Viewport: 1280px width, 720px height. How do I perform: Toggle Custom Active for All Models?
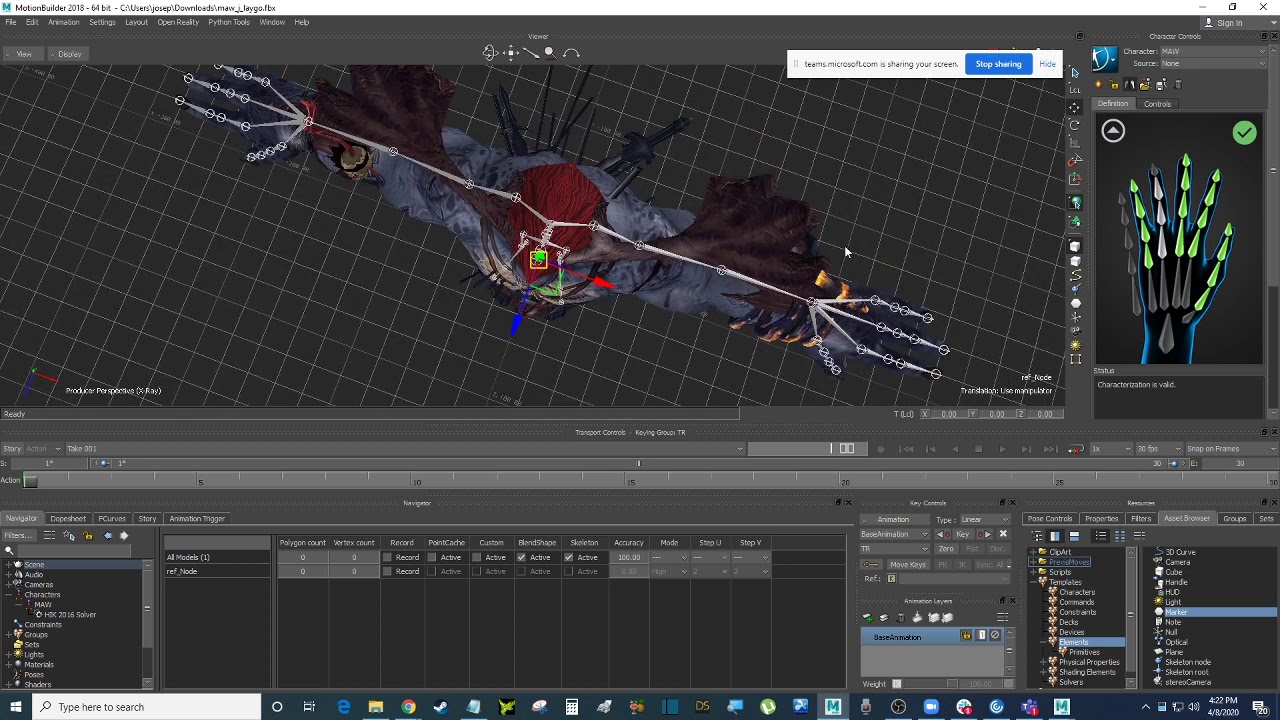[x=476, y=557]
